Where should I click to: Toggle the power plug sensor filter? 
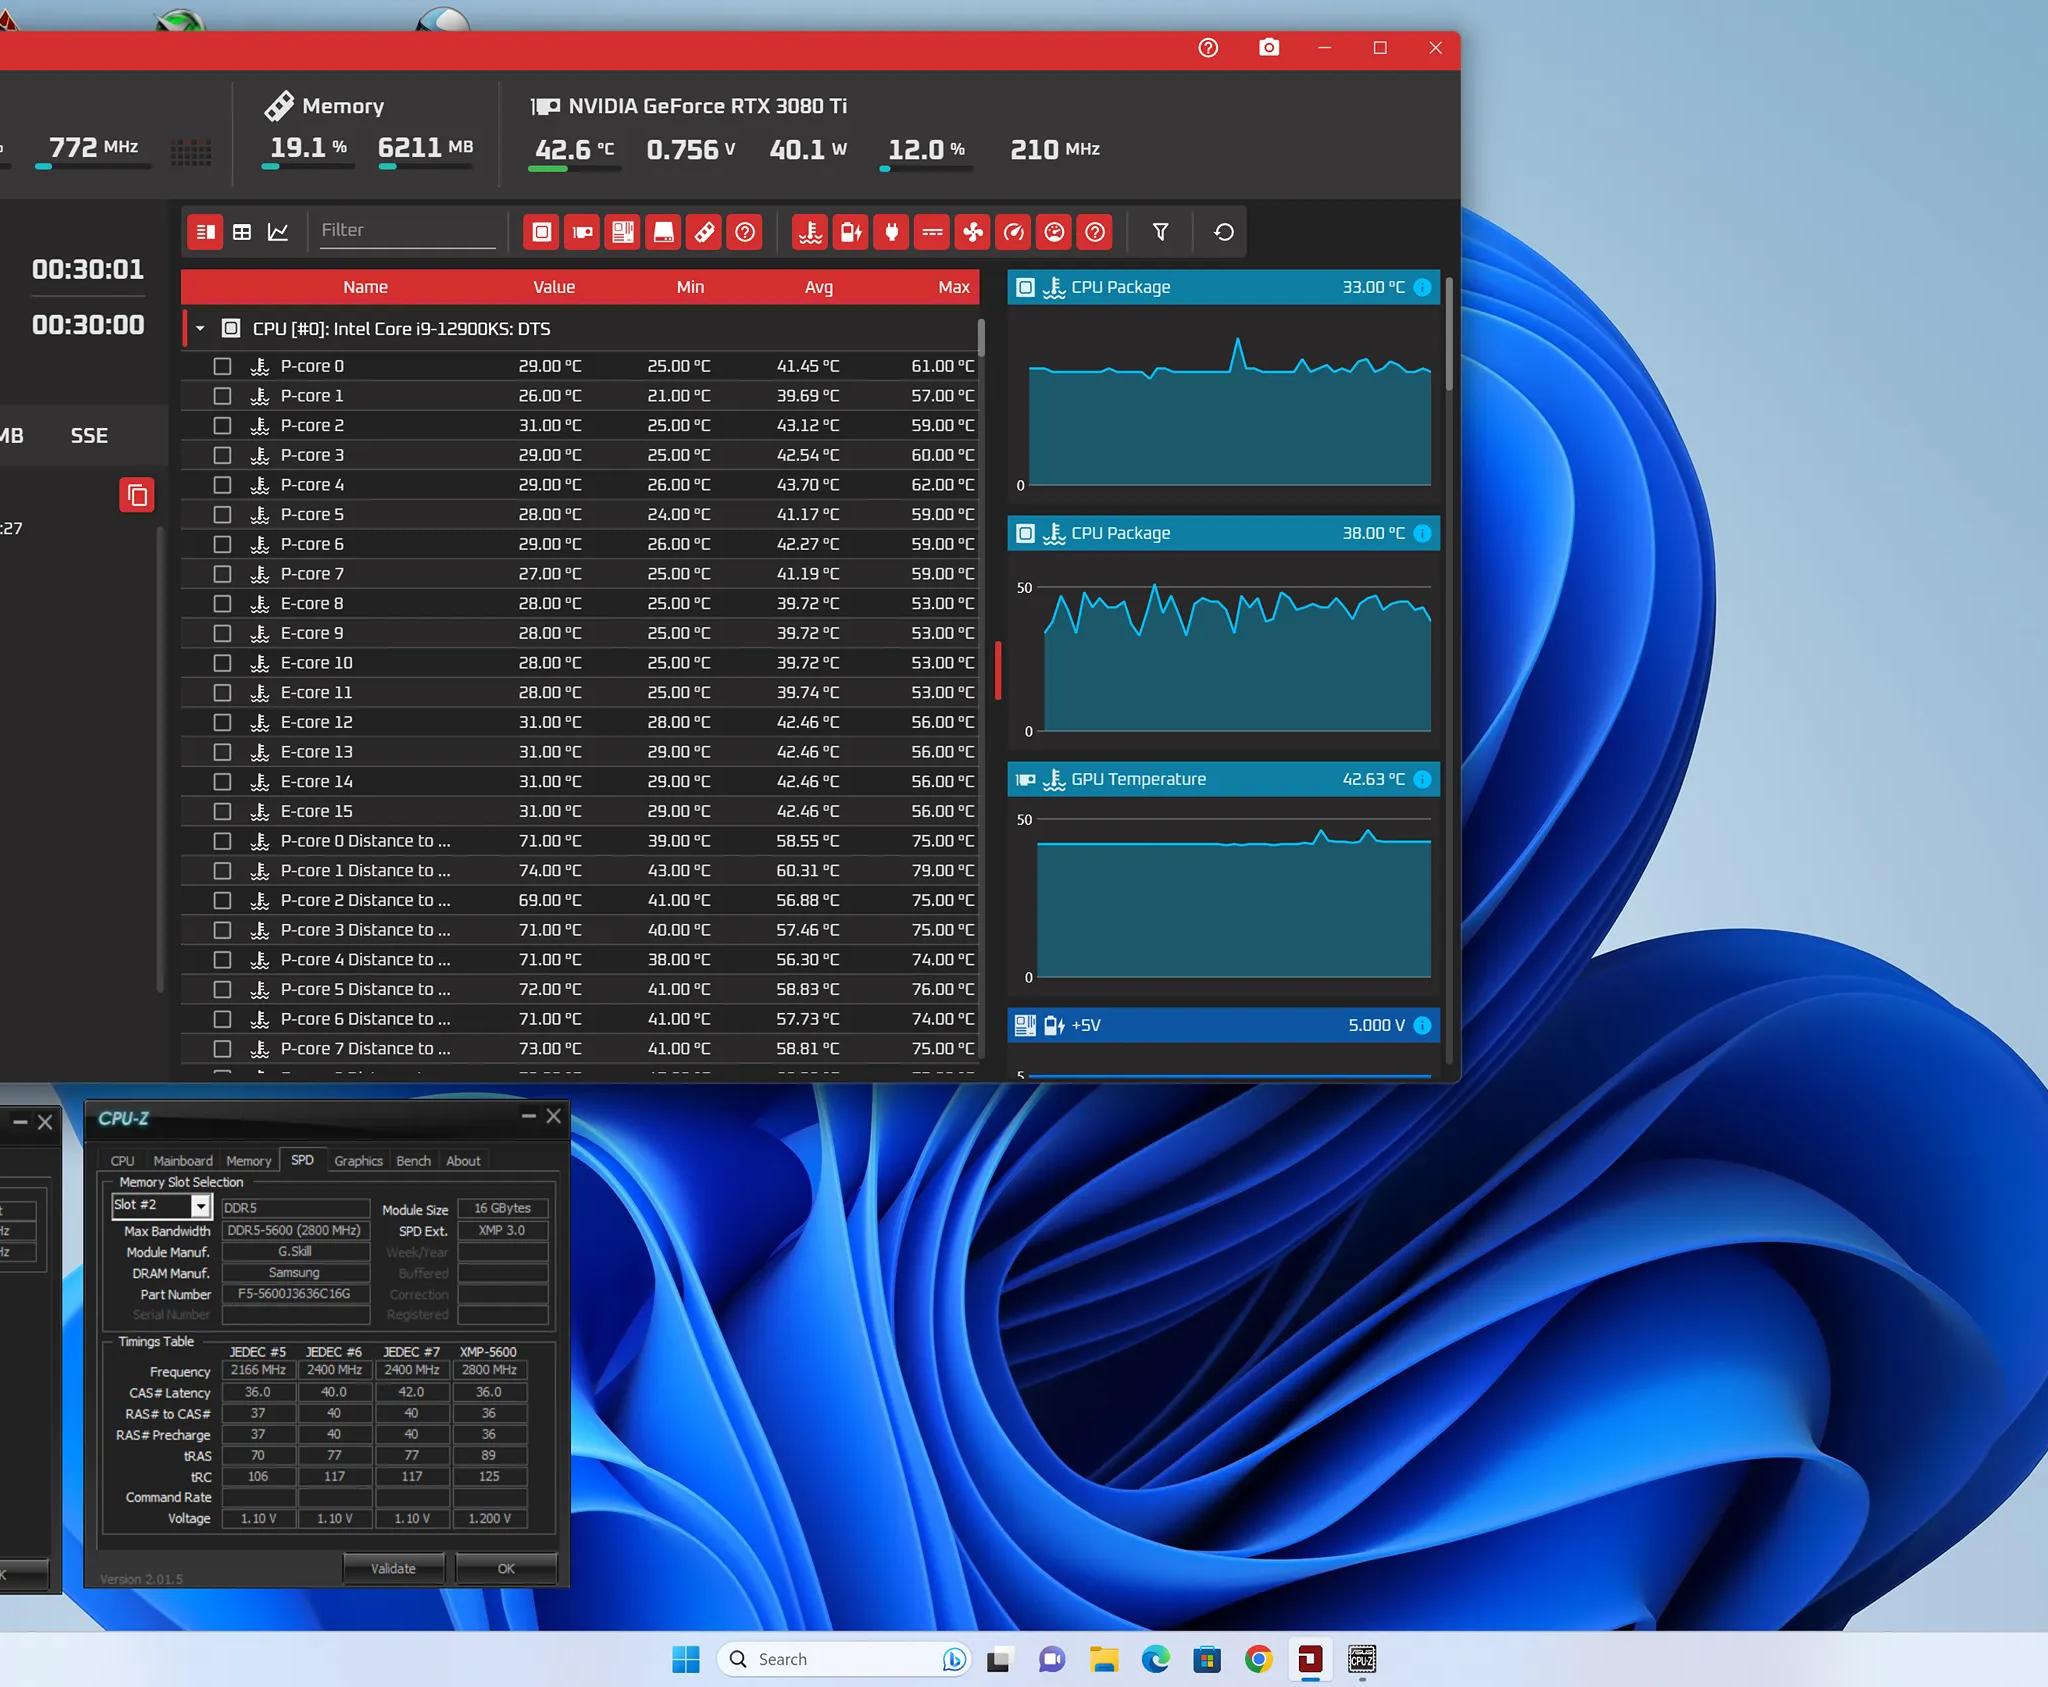point(891,232)
